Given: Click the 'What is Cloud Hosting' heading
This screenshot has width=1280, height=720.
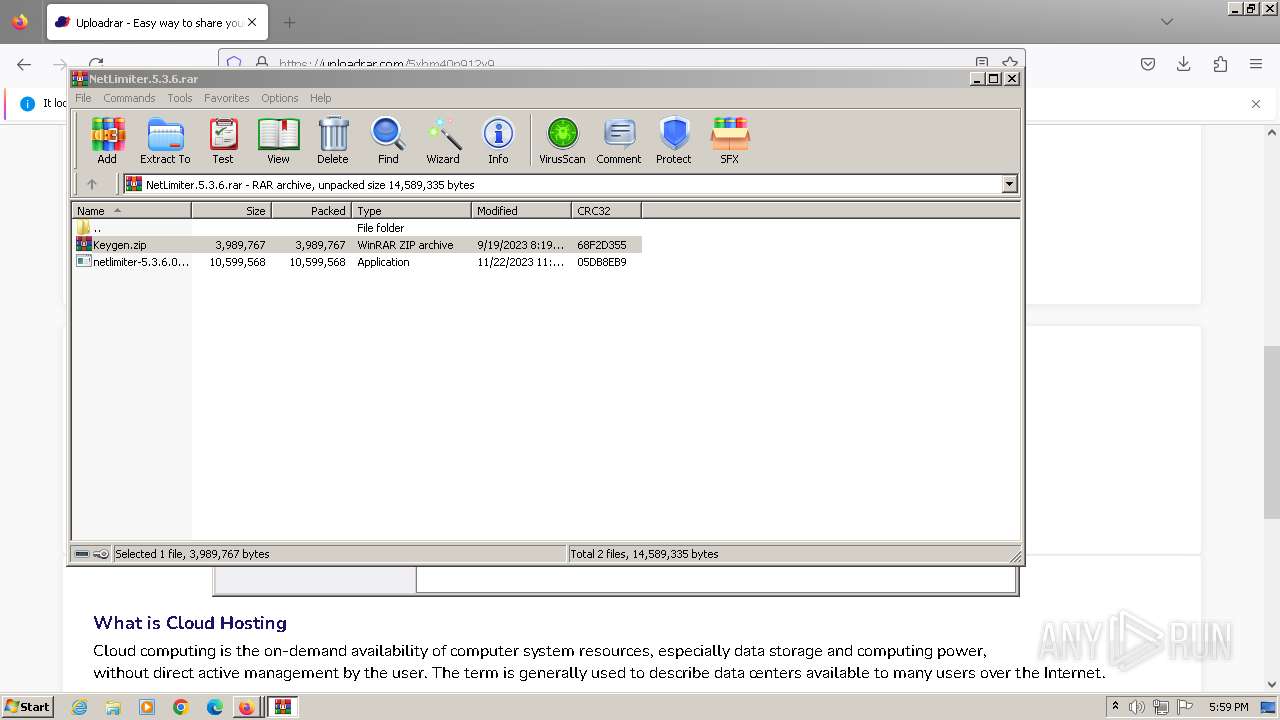Looking at the screenshot, I should (x=190, y=623).
